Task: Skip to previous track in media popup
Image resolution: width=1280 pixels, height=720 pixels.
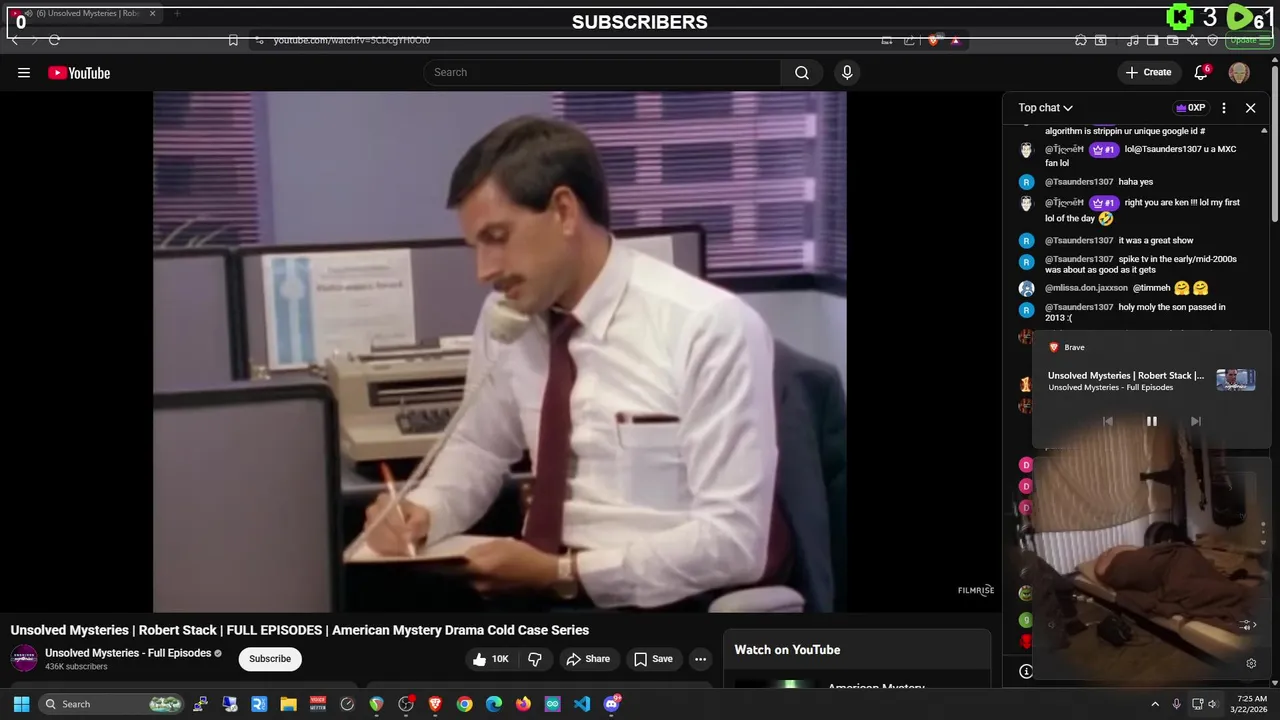Action: tap(1107, 421)
